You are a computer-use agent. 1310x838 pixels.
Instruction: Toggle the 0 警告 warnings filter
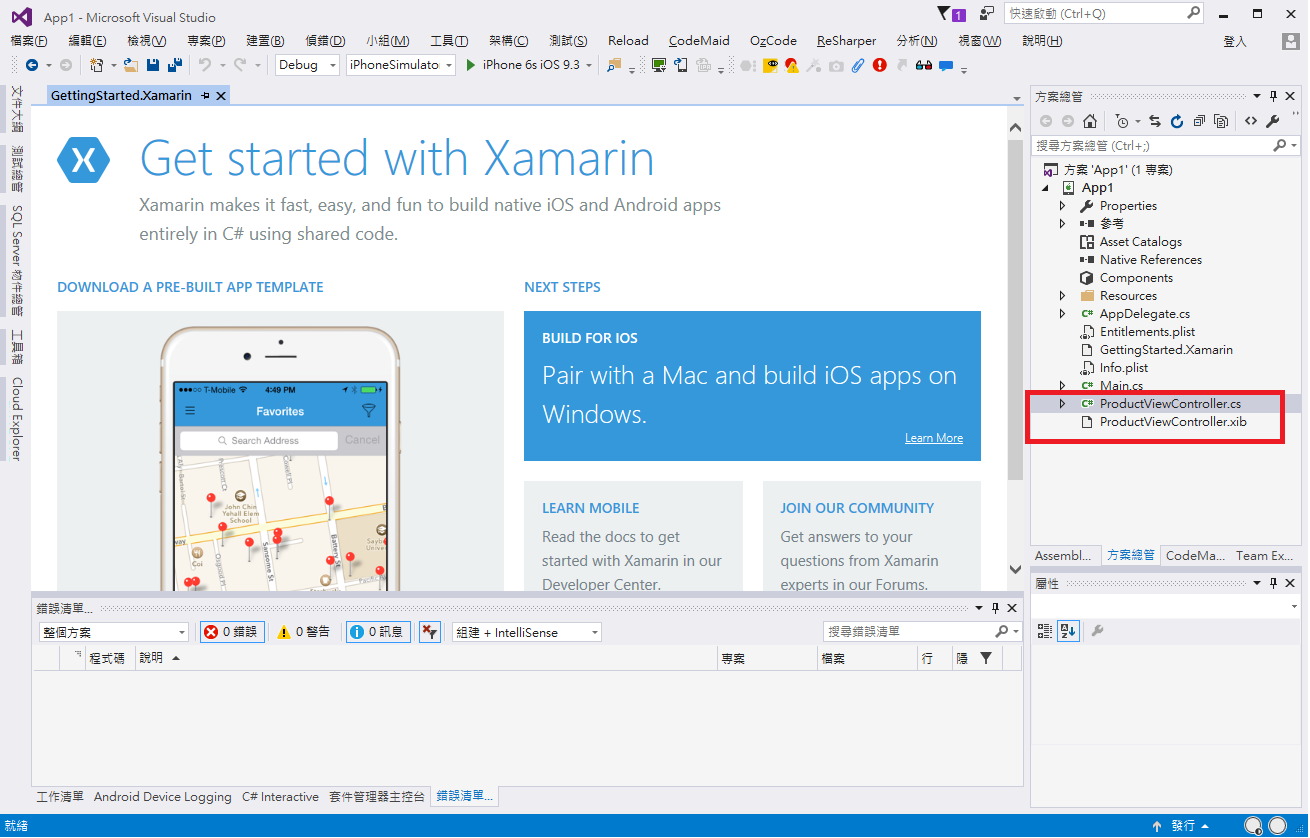[x=304, y=632]
